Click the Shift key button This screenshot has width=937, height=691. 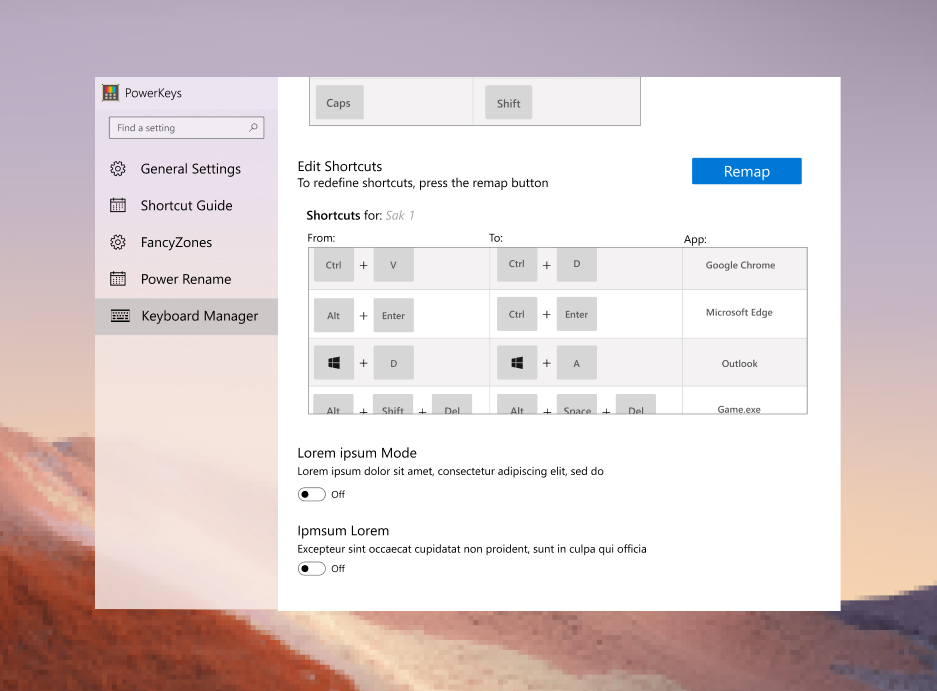(507, 102)
